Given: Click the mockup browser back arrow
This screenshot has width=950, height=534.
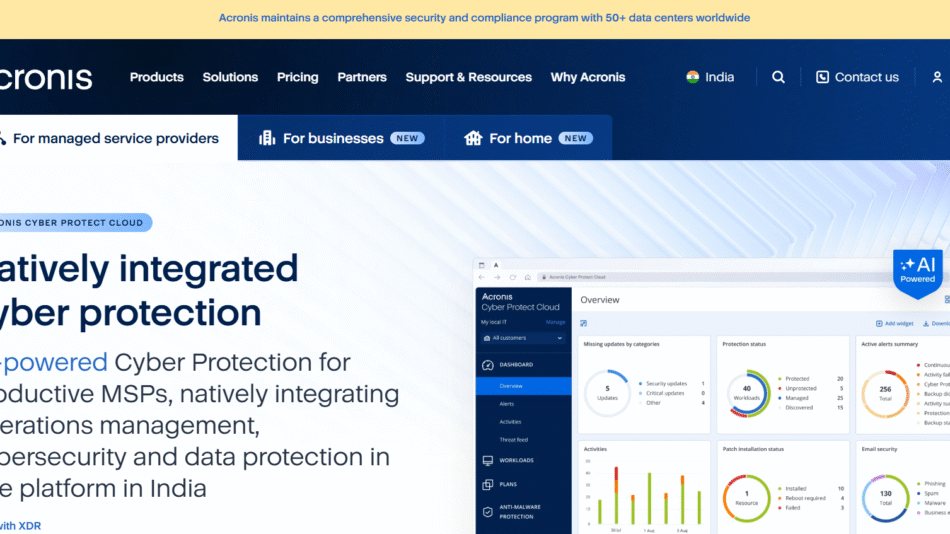Looking at the screenshot, I should click(x=482, y=278).
